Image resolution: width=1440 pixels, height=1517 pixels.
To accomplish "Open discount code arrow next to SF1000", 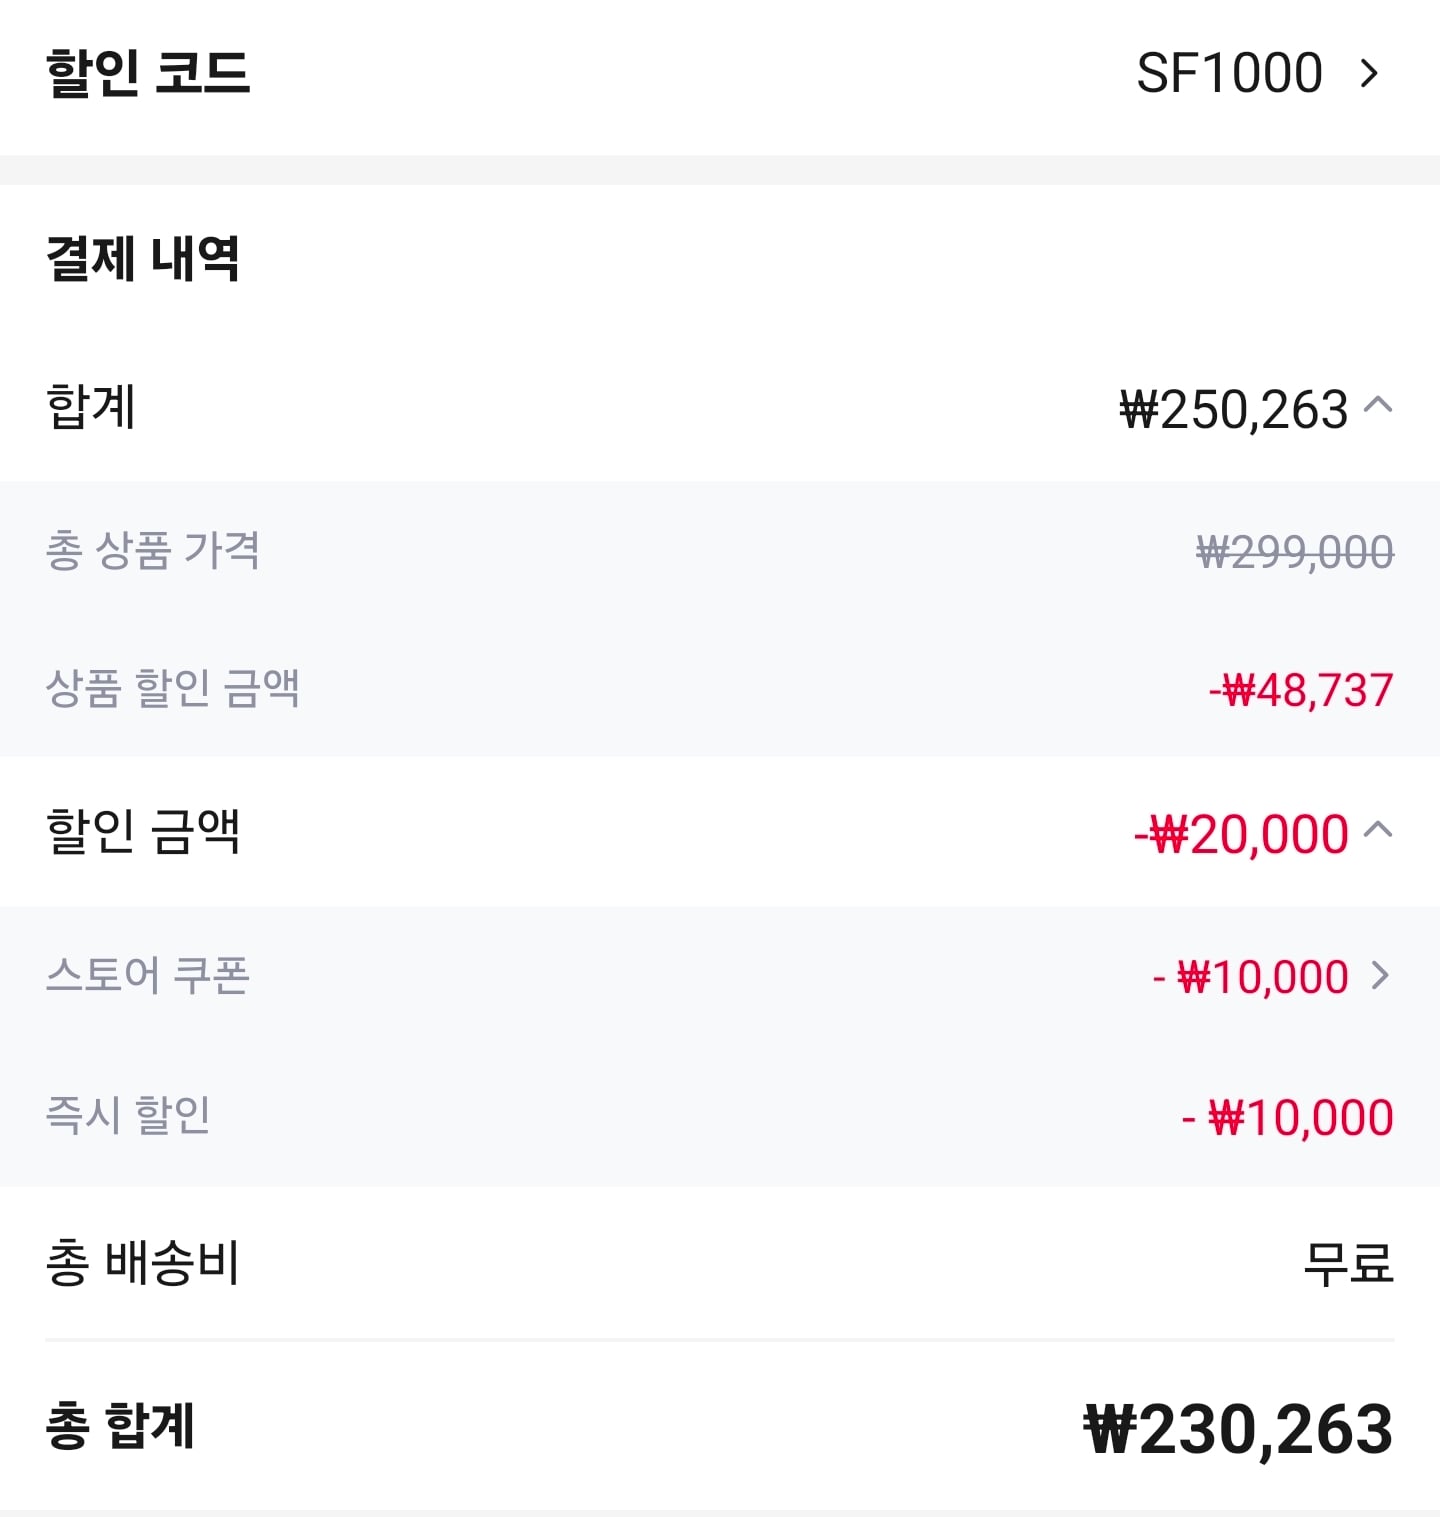I will click(x=1369, y=73).
